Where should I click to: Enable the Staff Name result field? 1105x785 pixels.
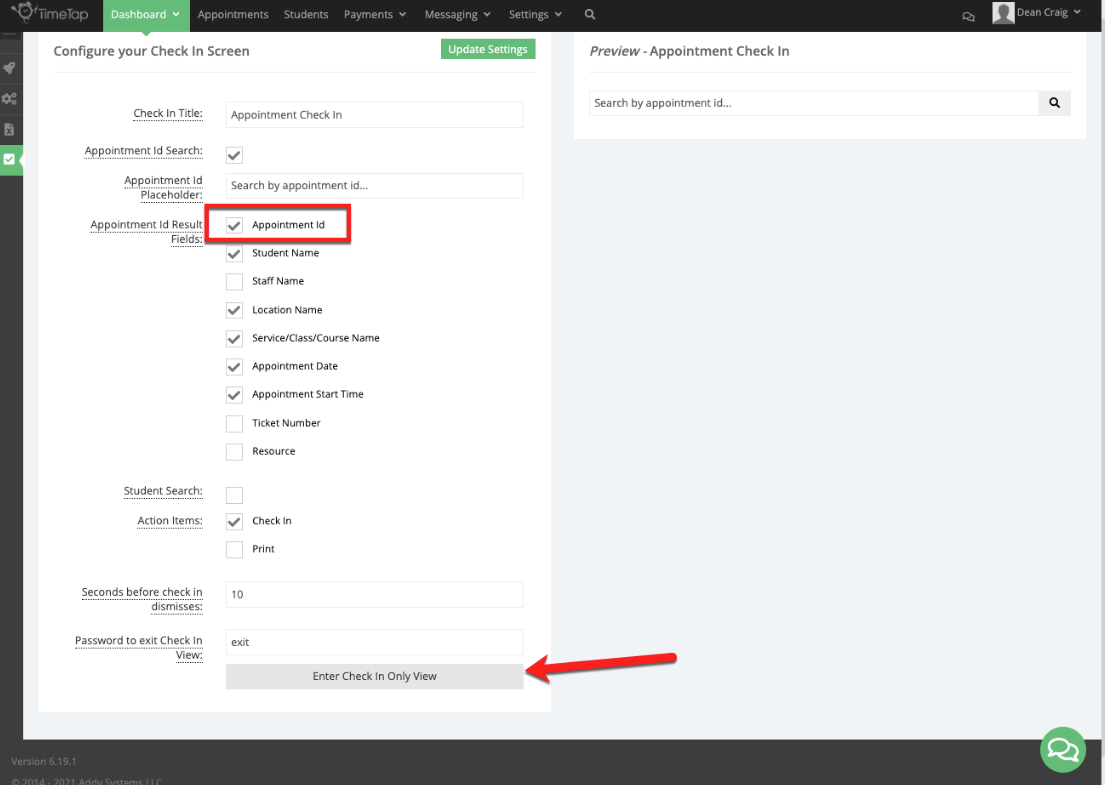click(x=234, y=281)
